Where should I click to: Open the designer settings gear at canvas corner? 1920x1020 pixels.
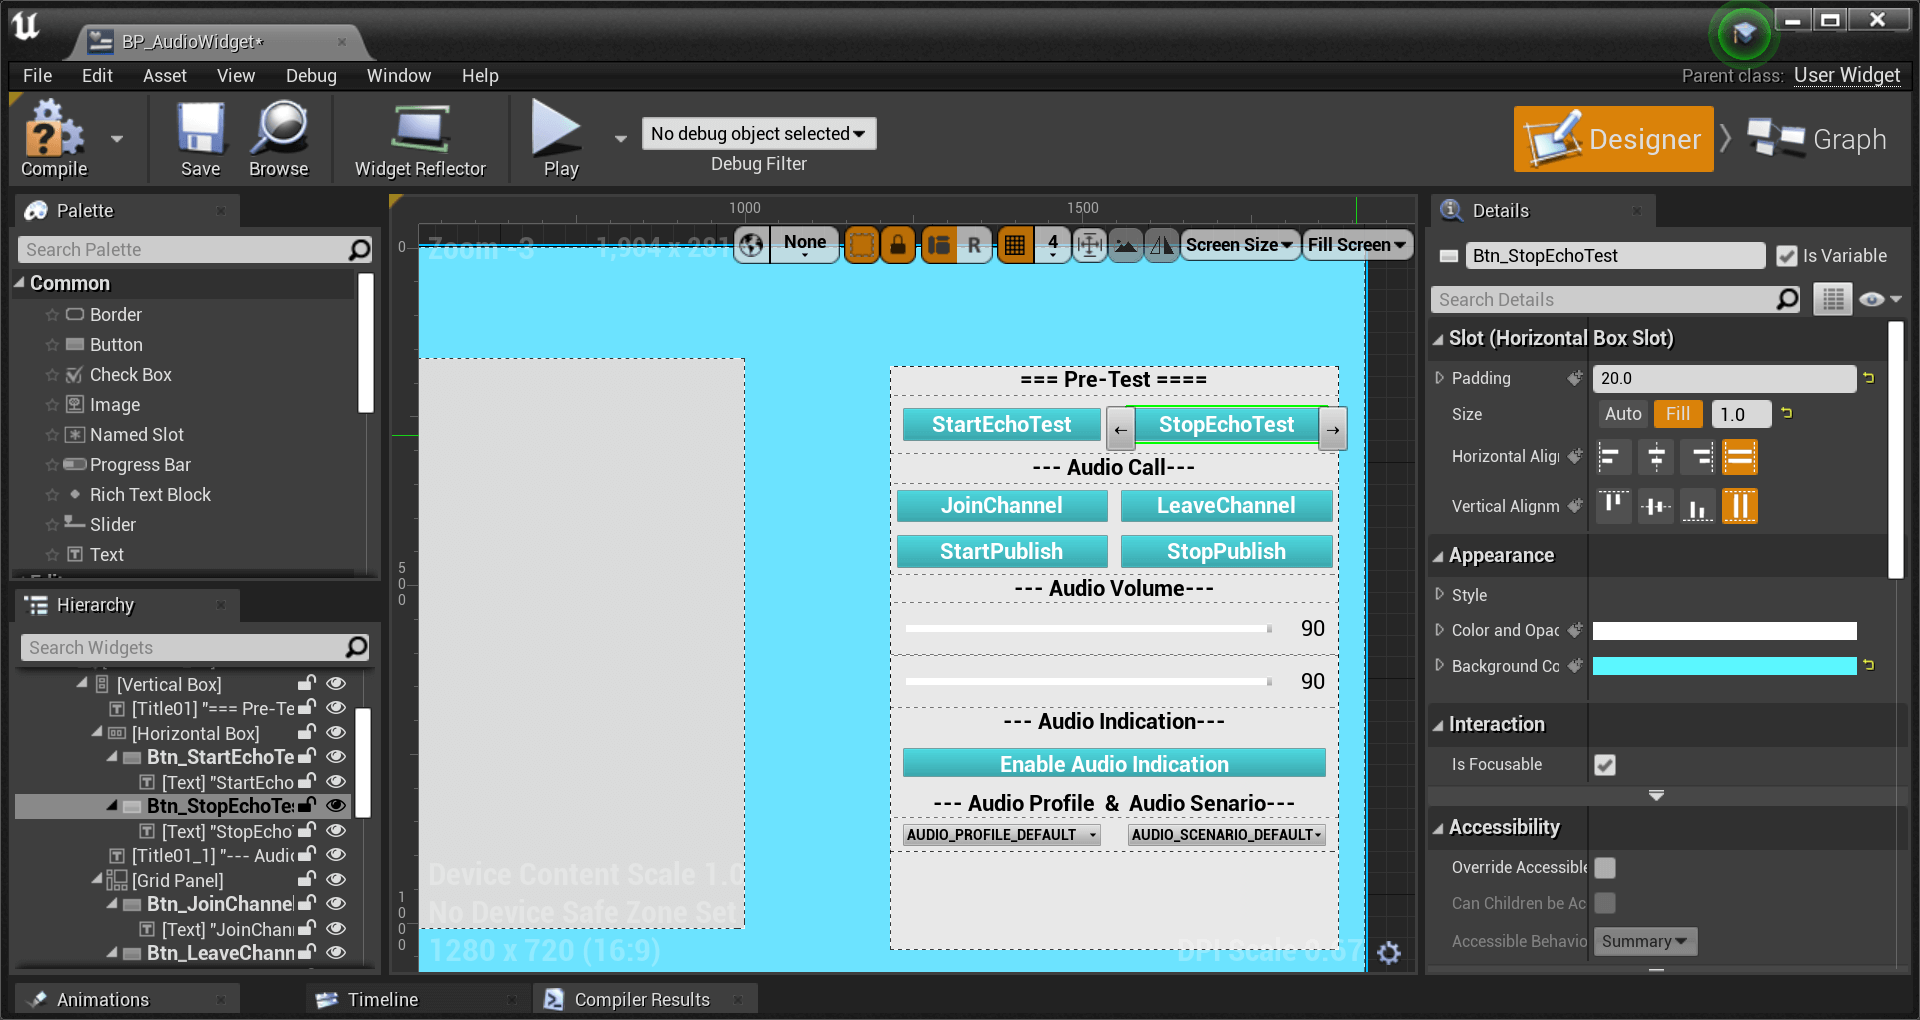click(1389, 953)
